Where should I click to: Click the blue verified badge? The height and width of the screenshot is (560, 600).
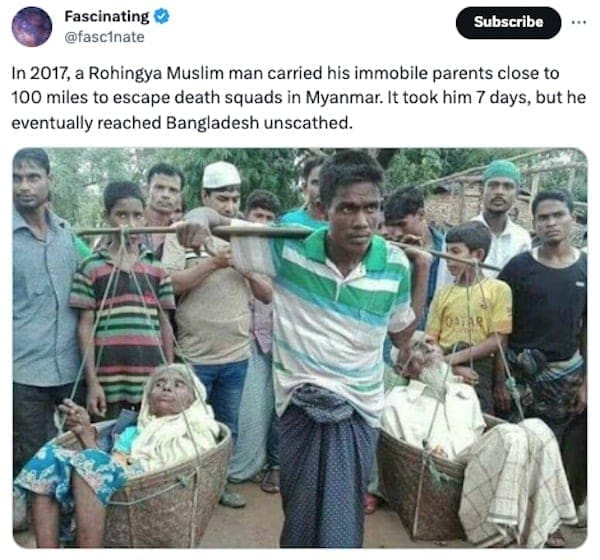tap(162, 16)
